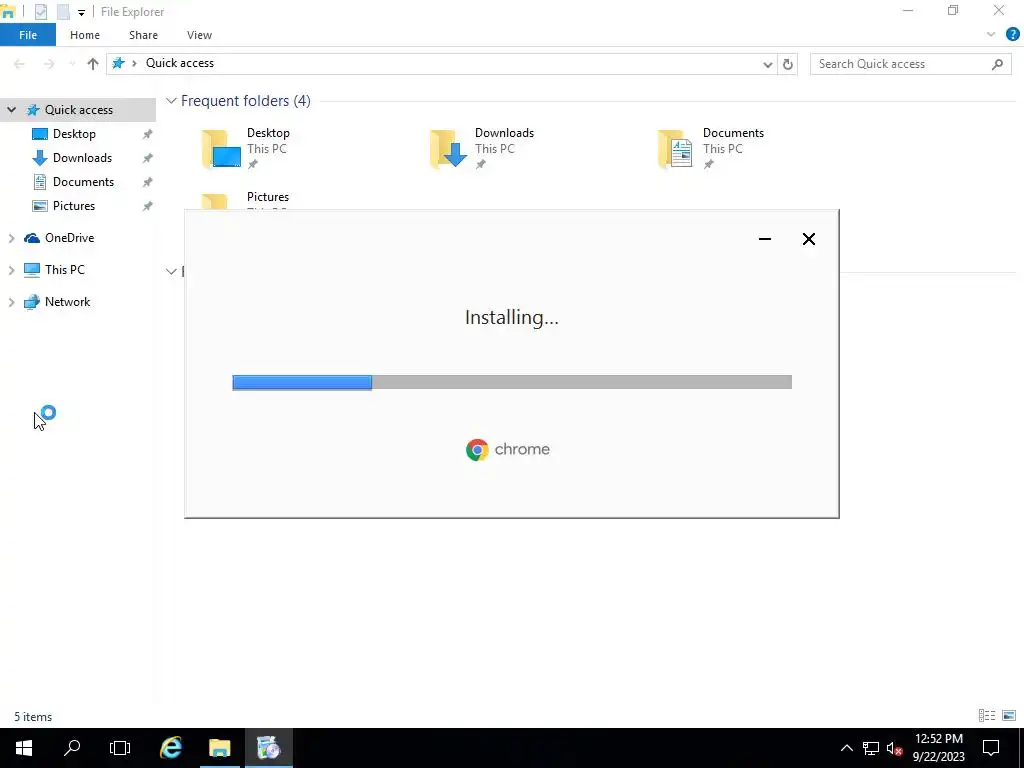Open the recent locations dropdown arrow
This screenshot has width=1024, height=768.
pos(72,64)
